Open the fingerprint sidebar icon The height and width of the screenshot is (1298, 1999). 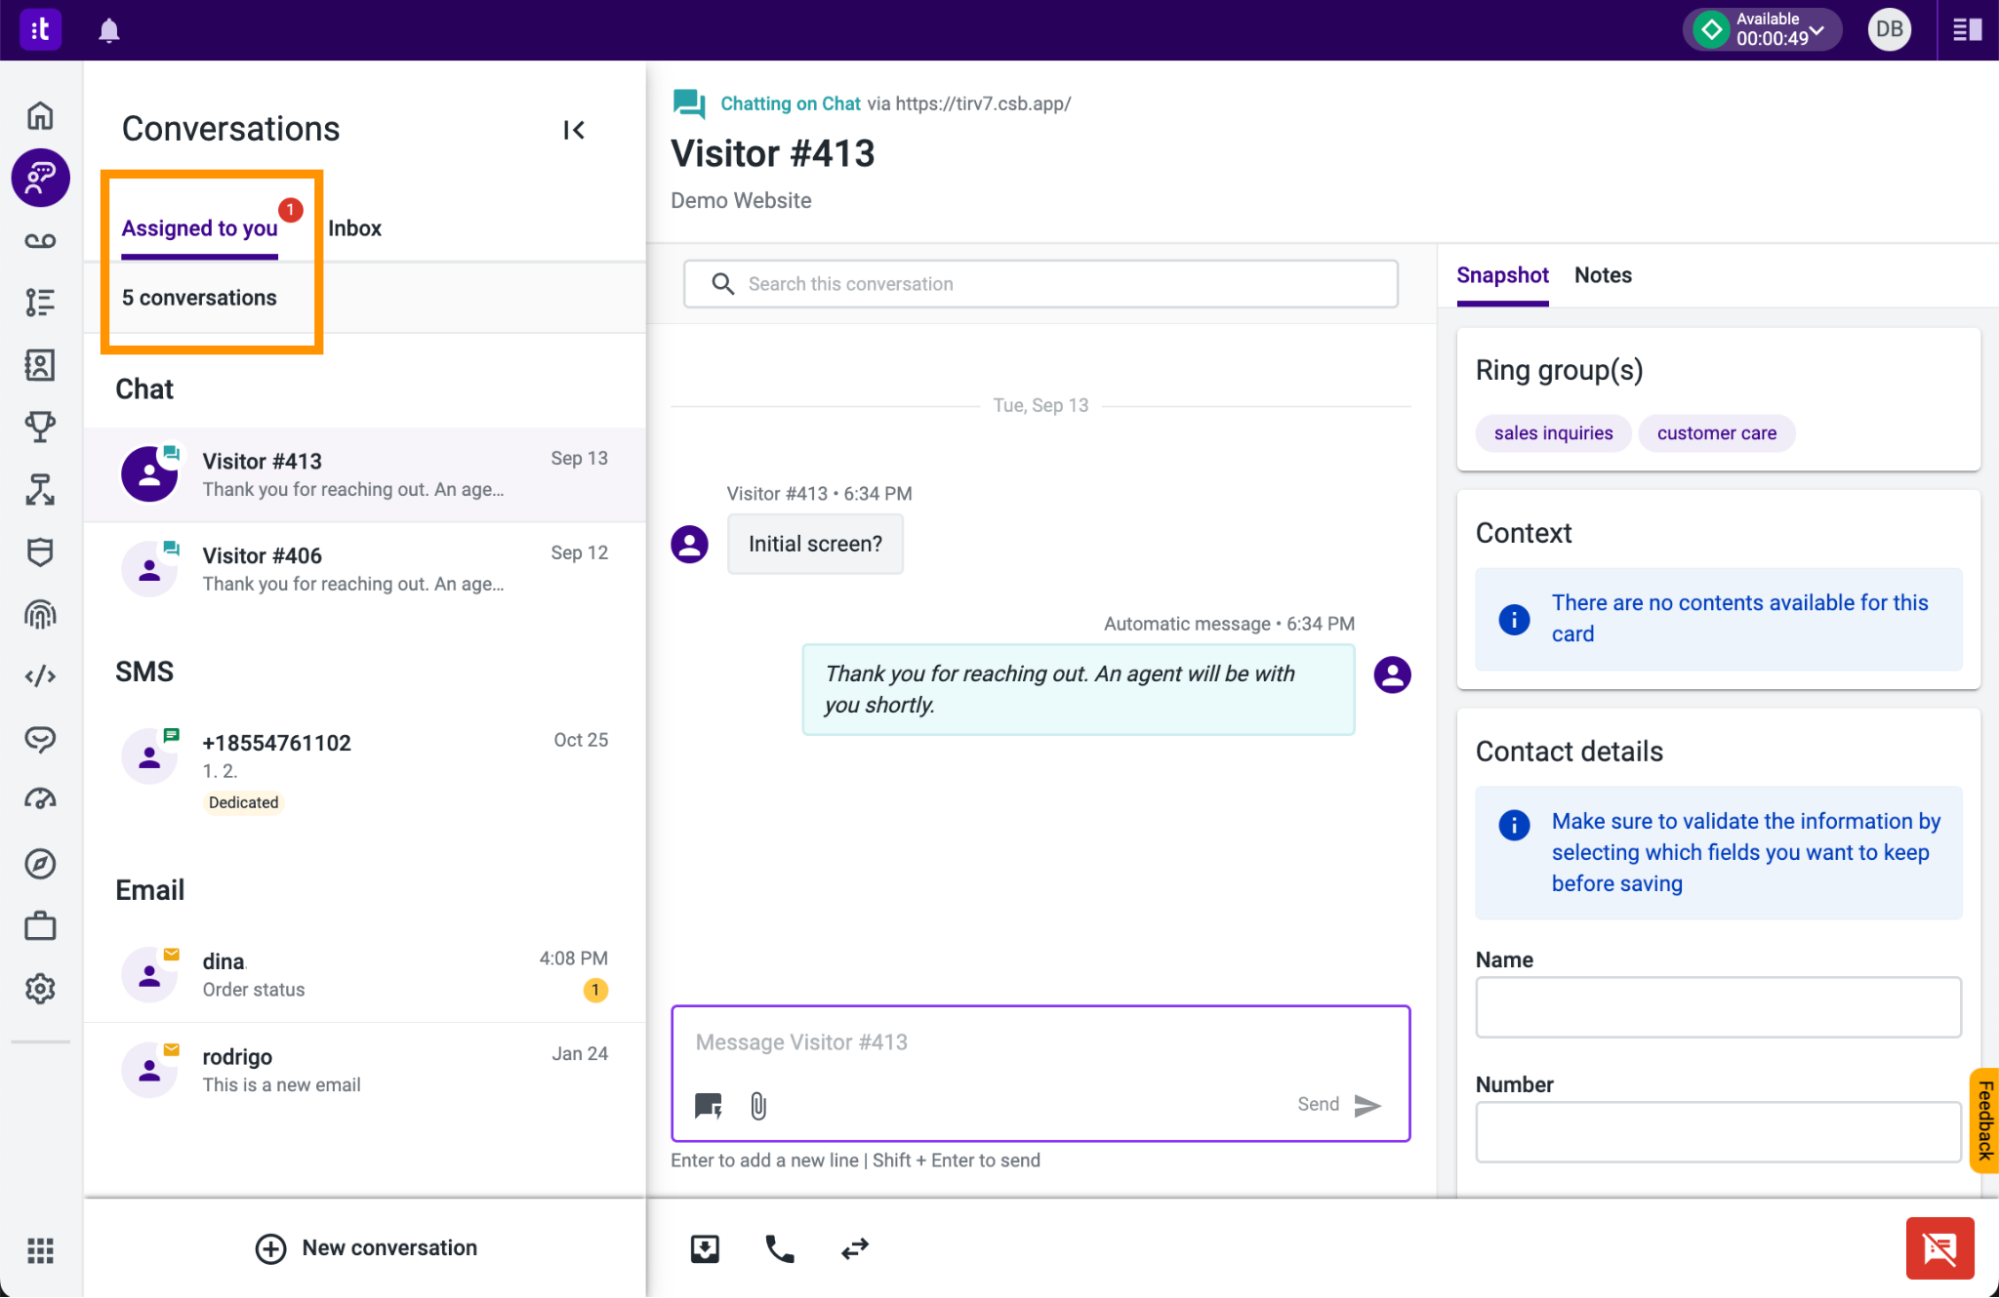point(40,614)
